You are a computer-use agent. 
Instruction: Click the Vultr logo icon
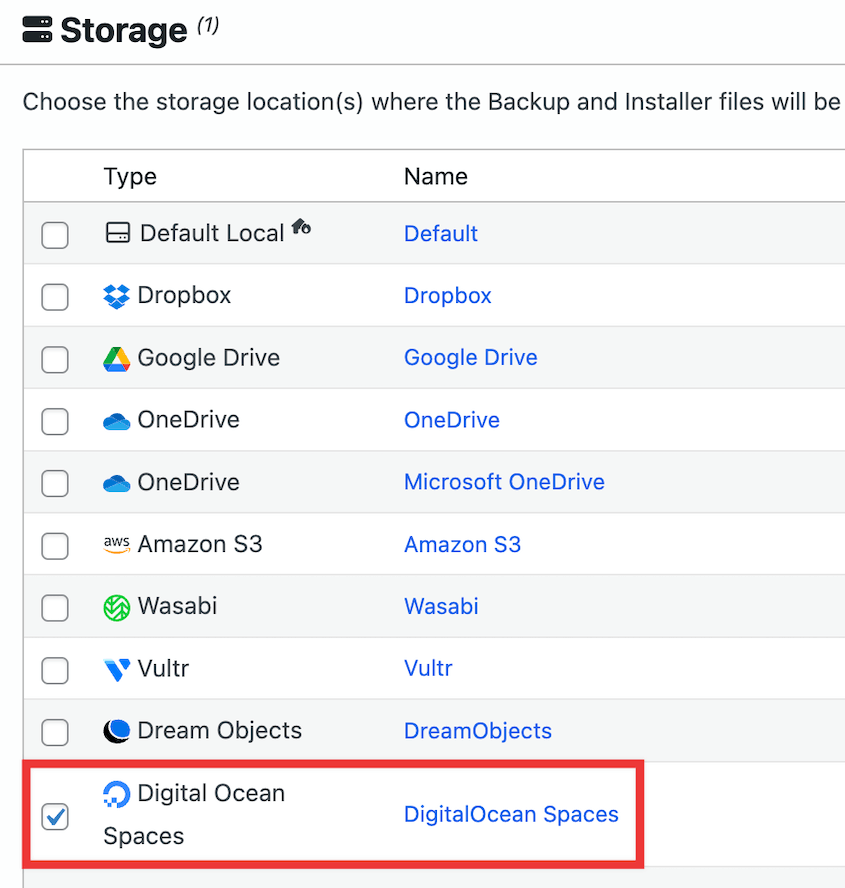tap(118, 669)
